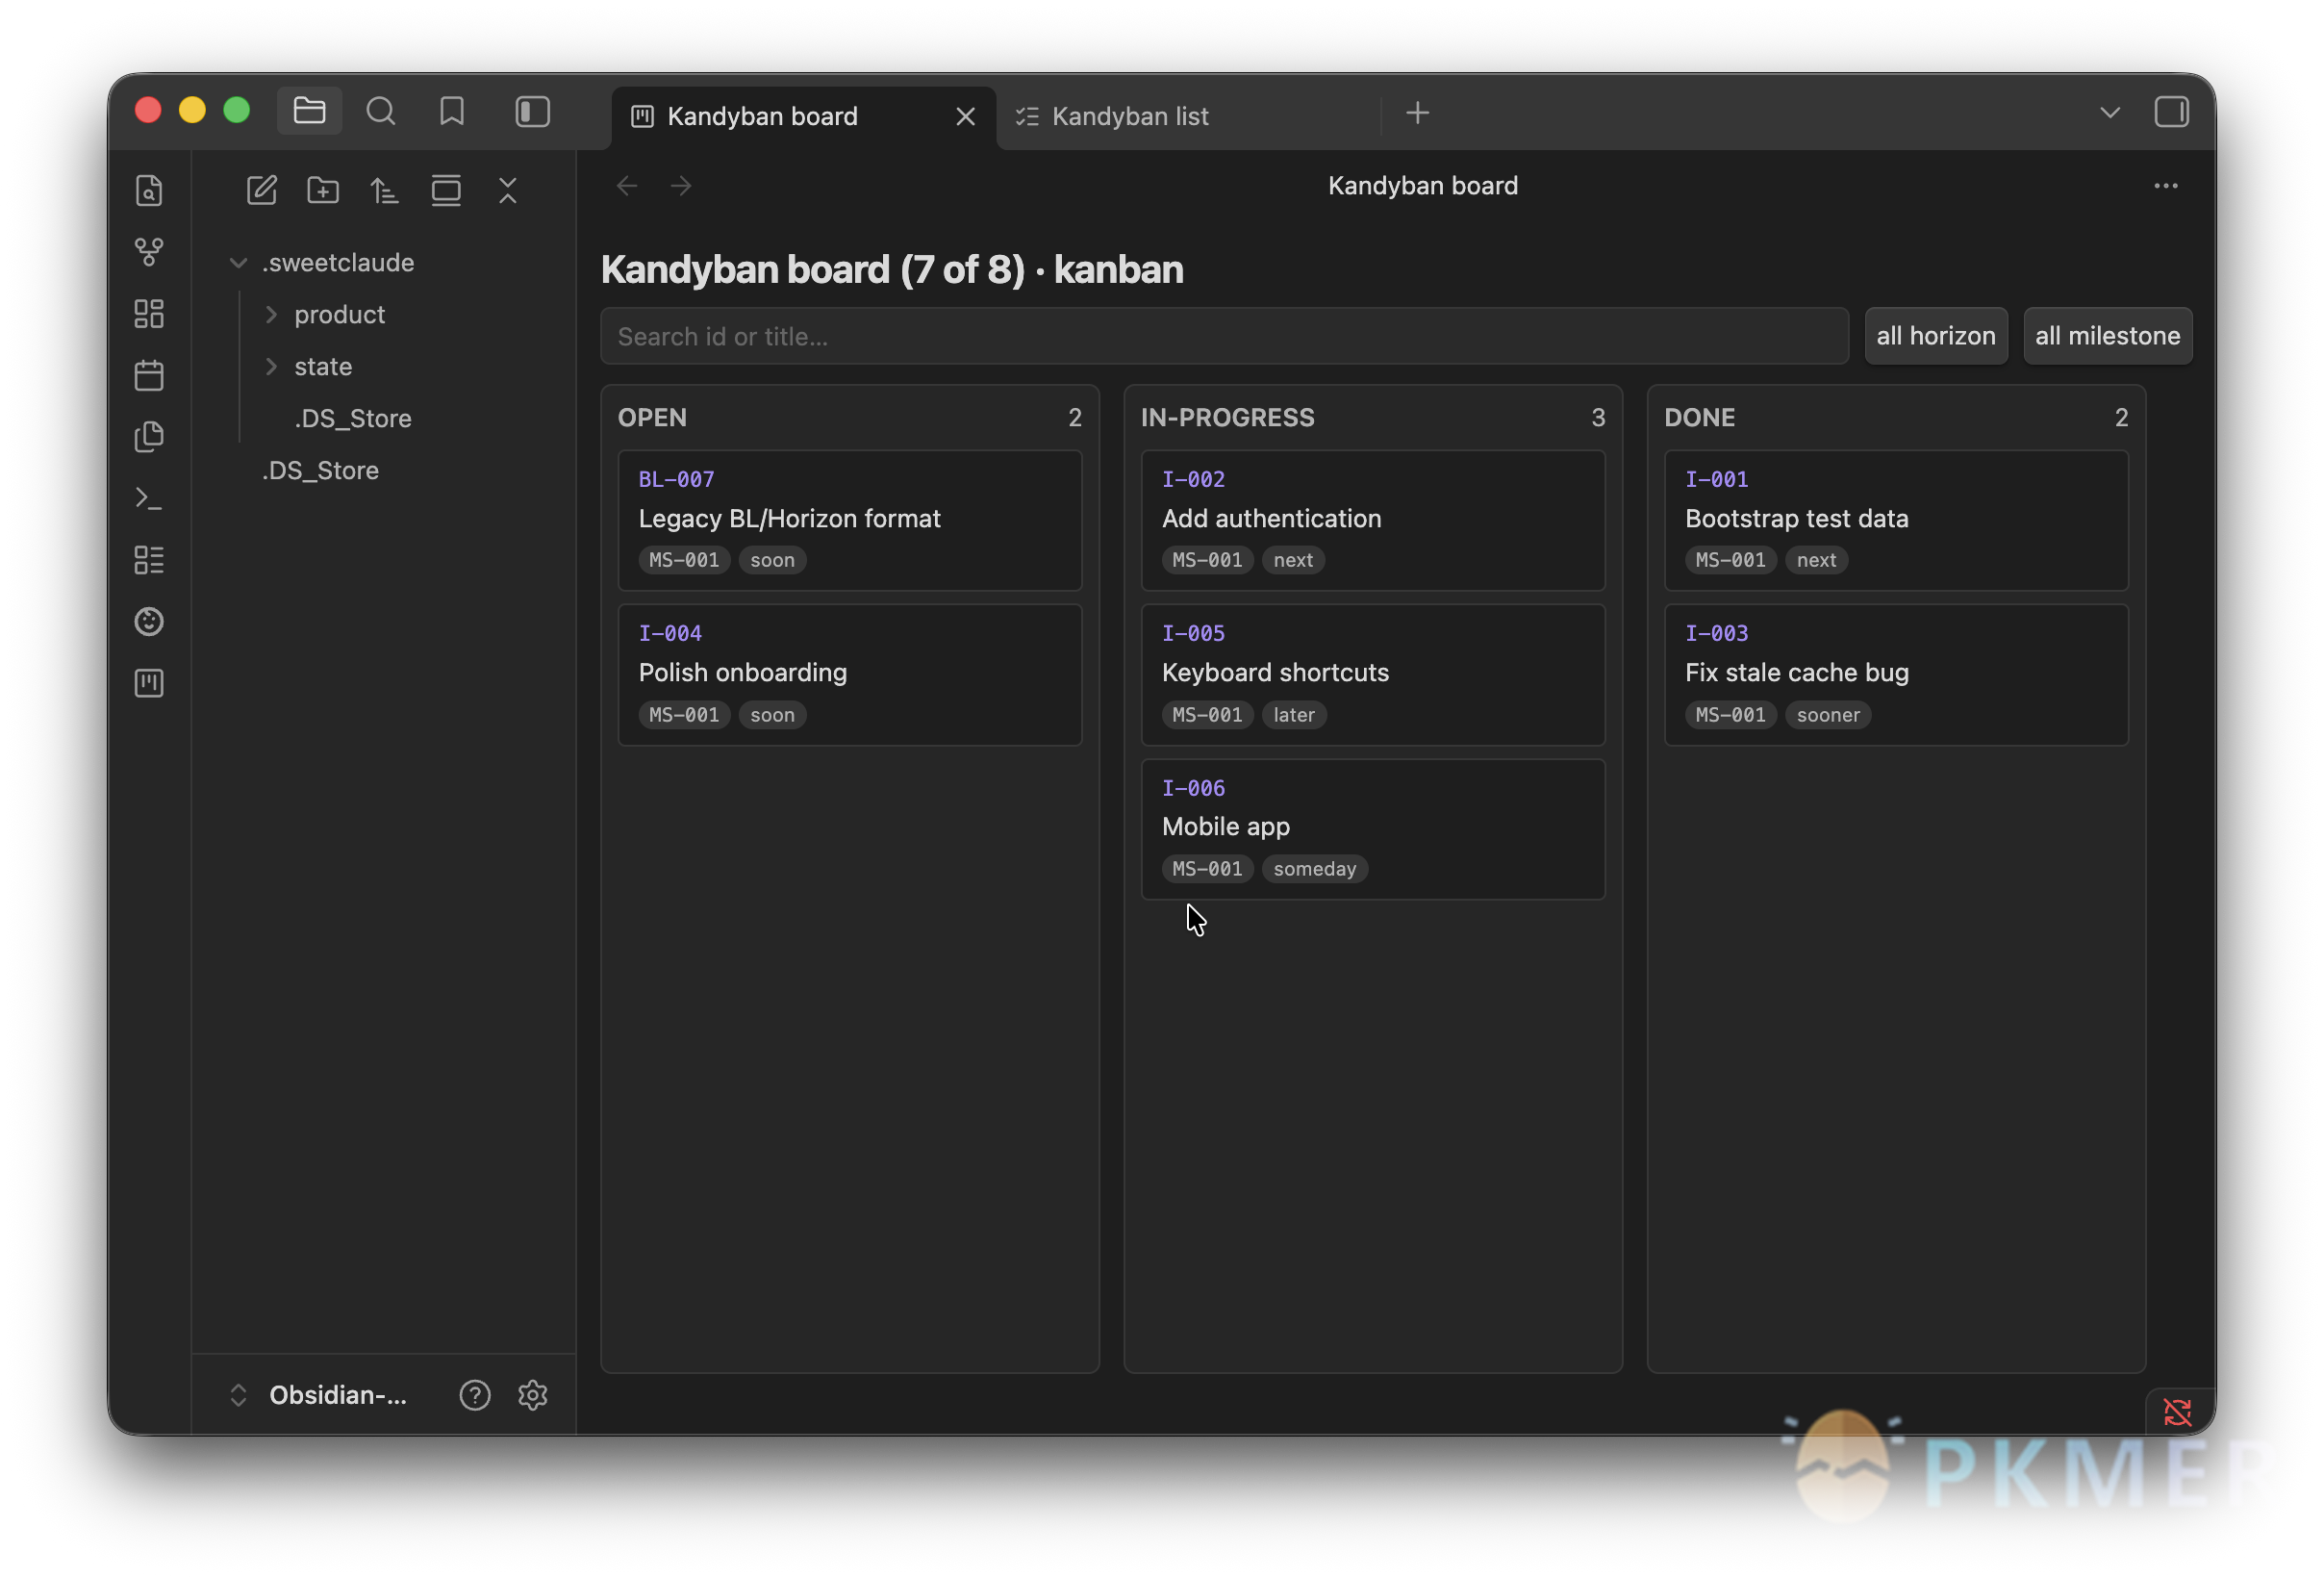Create a new folder icon
Image resolution: width=2324 pixels, height=1578 pixels.
(323, 190)
